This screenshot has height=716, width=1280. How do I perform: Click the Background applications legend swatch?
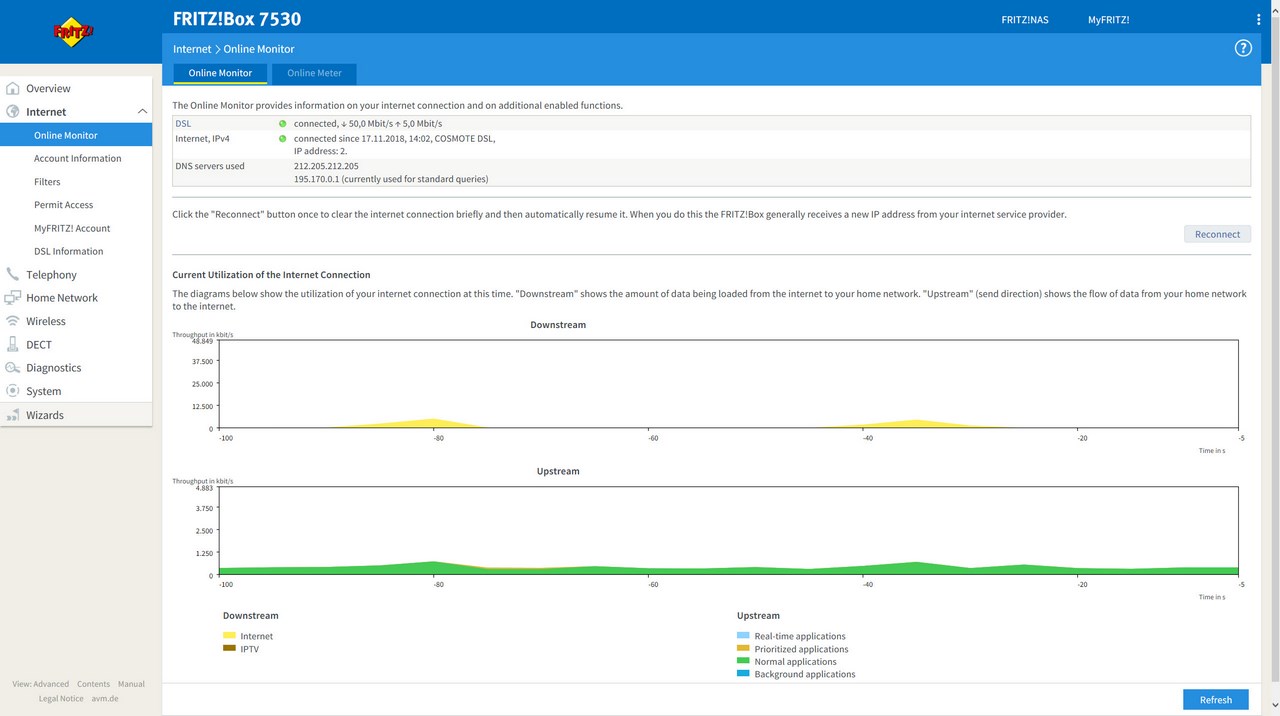[x=743, y=674]
